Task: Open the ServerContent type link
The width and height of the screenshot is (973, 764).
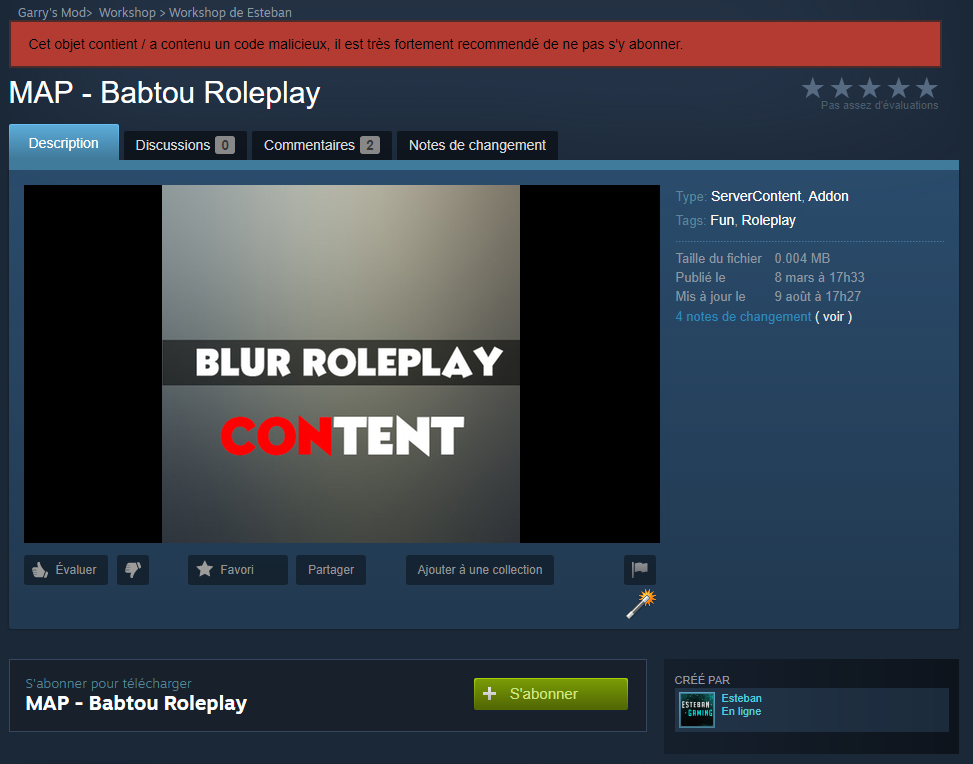Action: pyautogui.click(x=756, y=196)
